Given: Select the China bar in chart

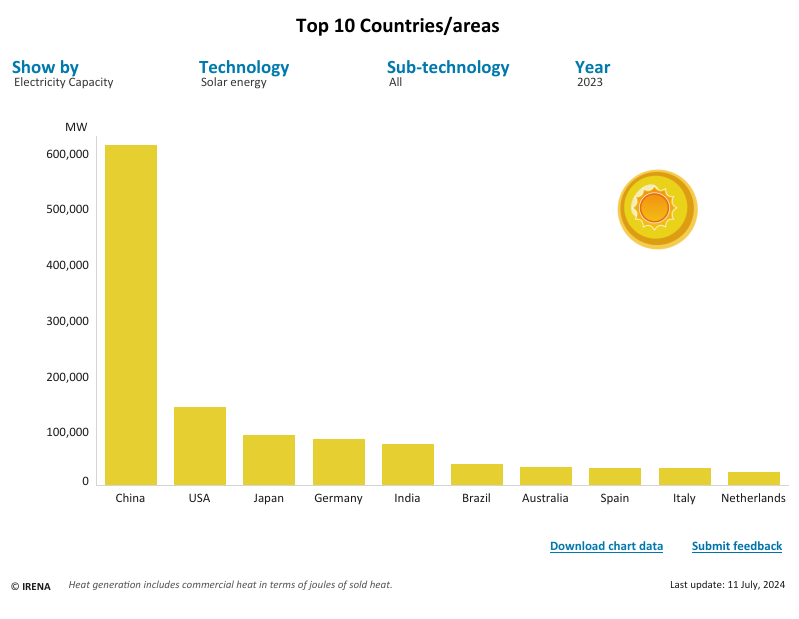Looking at the screenshot, I should point(131,315).
